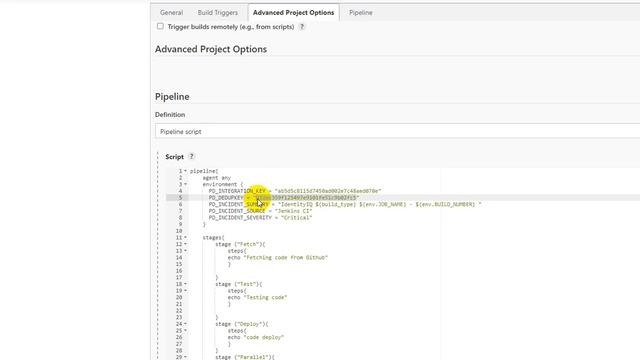
Task: Open the Definition dropdown showing Pipeline script
Action: tap(397, 132)
